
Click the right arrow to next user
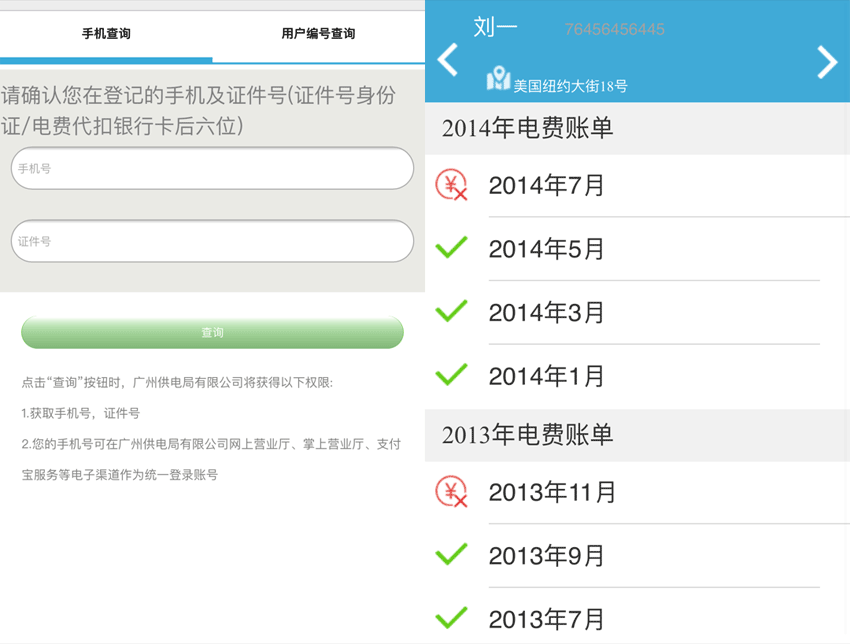[x=826, y=62]
